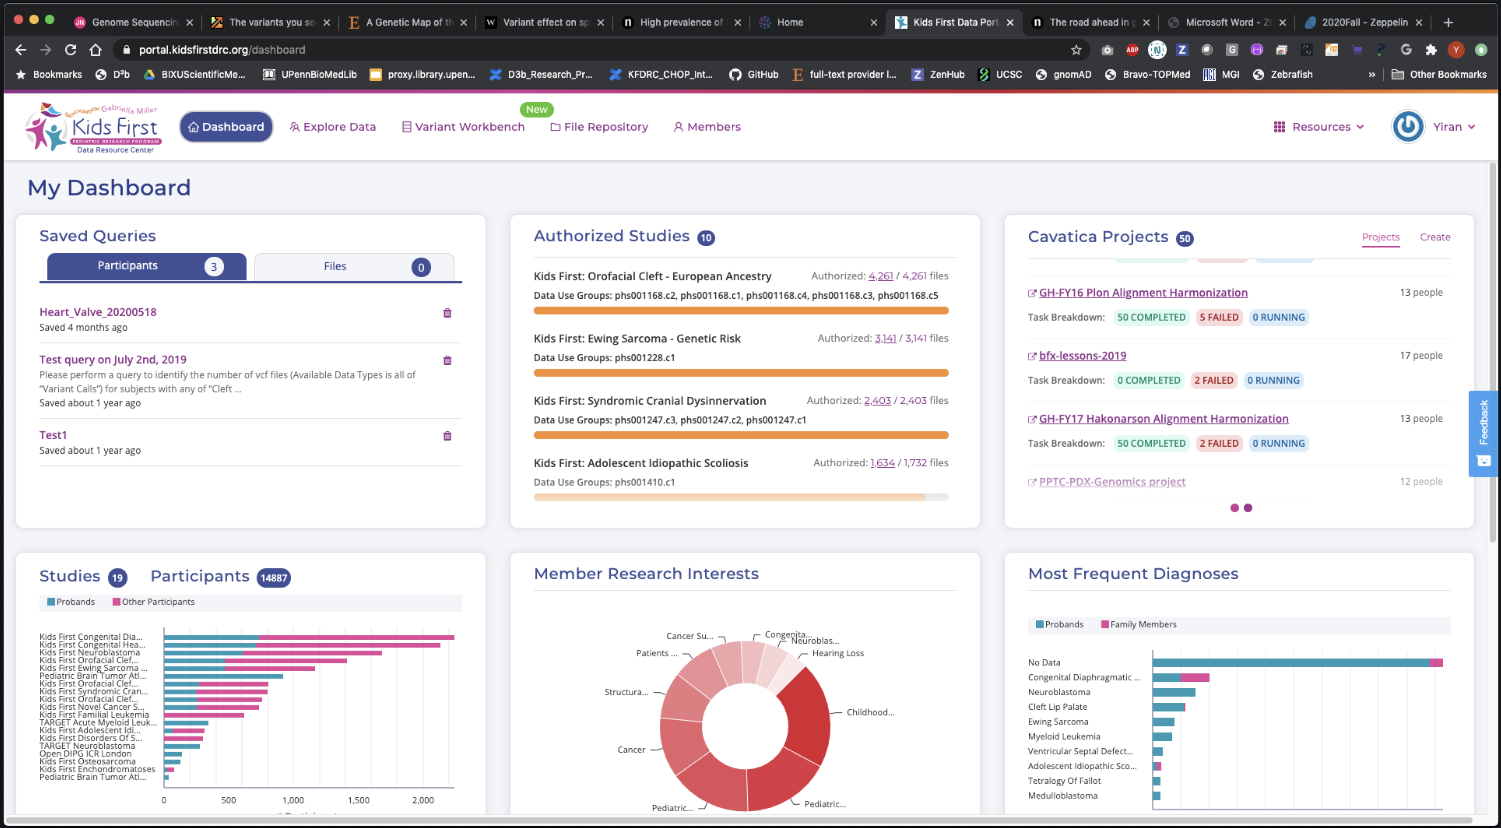The image size is (1501, 828).
Task: Click the 4,261 authorized files link
Action: pyautogui.click(x=881, y=276)
